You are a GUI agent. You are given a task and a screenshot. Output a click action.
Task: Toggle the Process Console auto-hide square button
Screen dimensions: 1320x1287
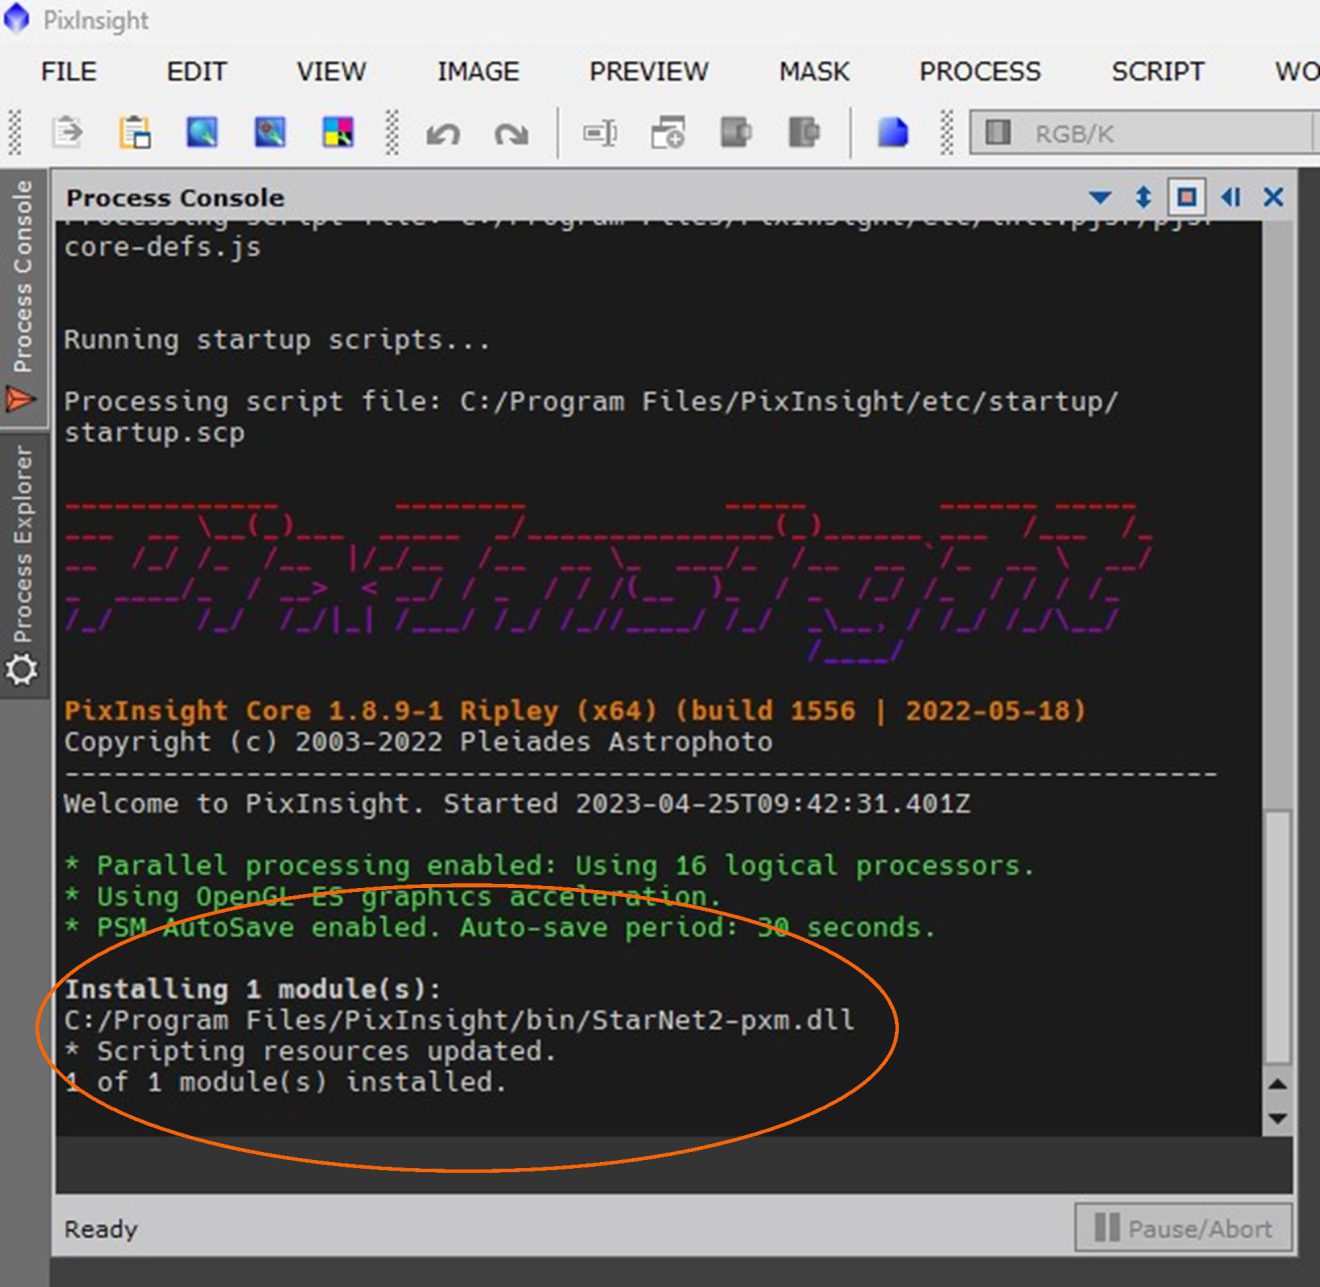(1186, 197)
